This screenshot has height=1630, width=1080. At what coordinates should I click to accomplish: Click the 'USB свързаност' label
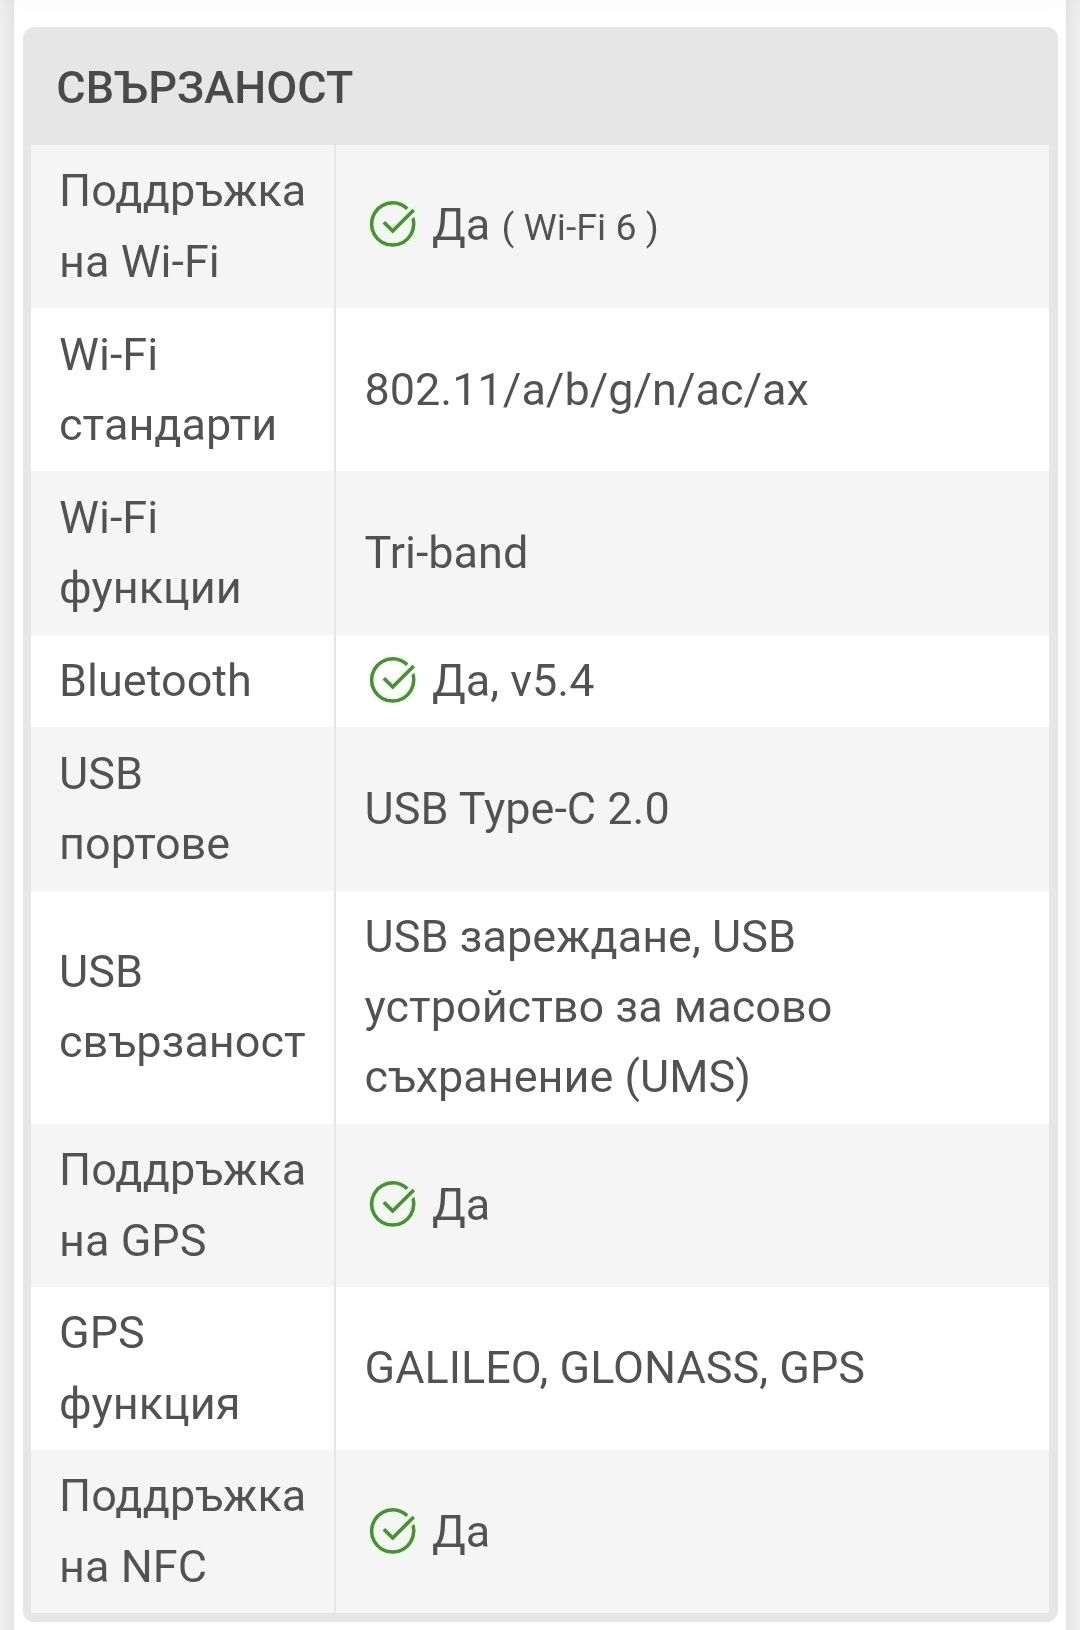(x=182, y=1007)
